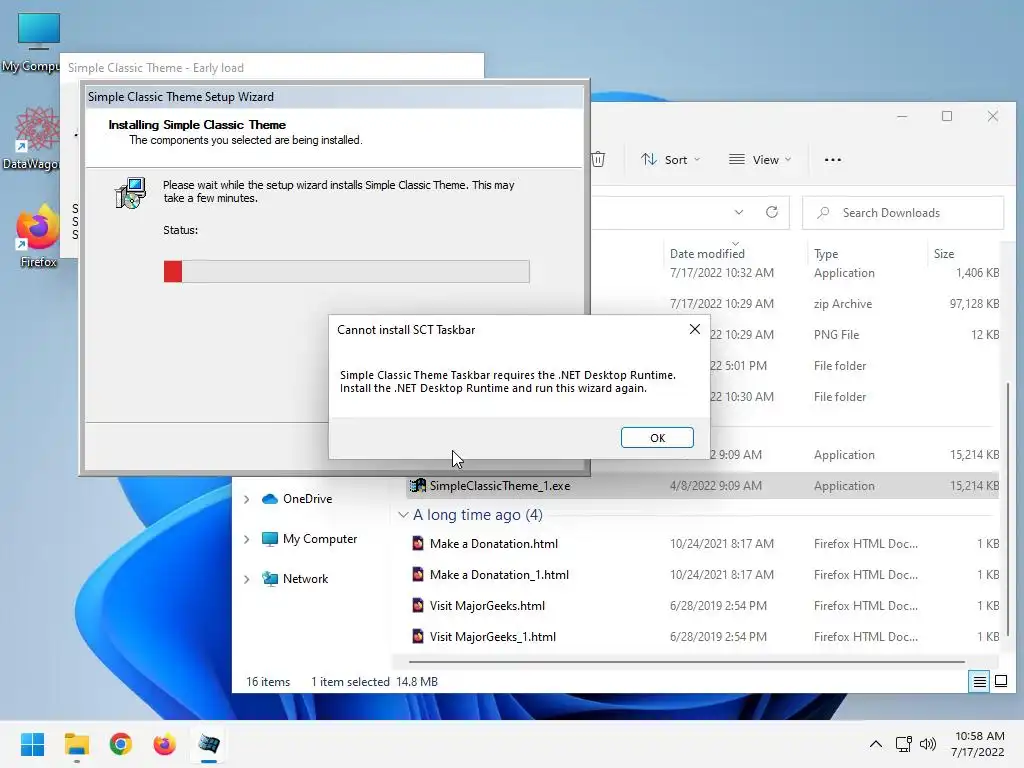
Task: Expand Network tree node
Action: click(246, 579)
